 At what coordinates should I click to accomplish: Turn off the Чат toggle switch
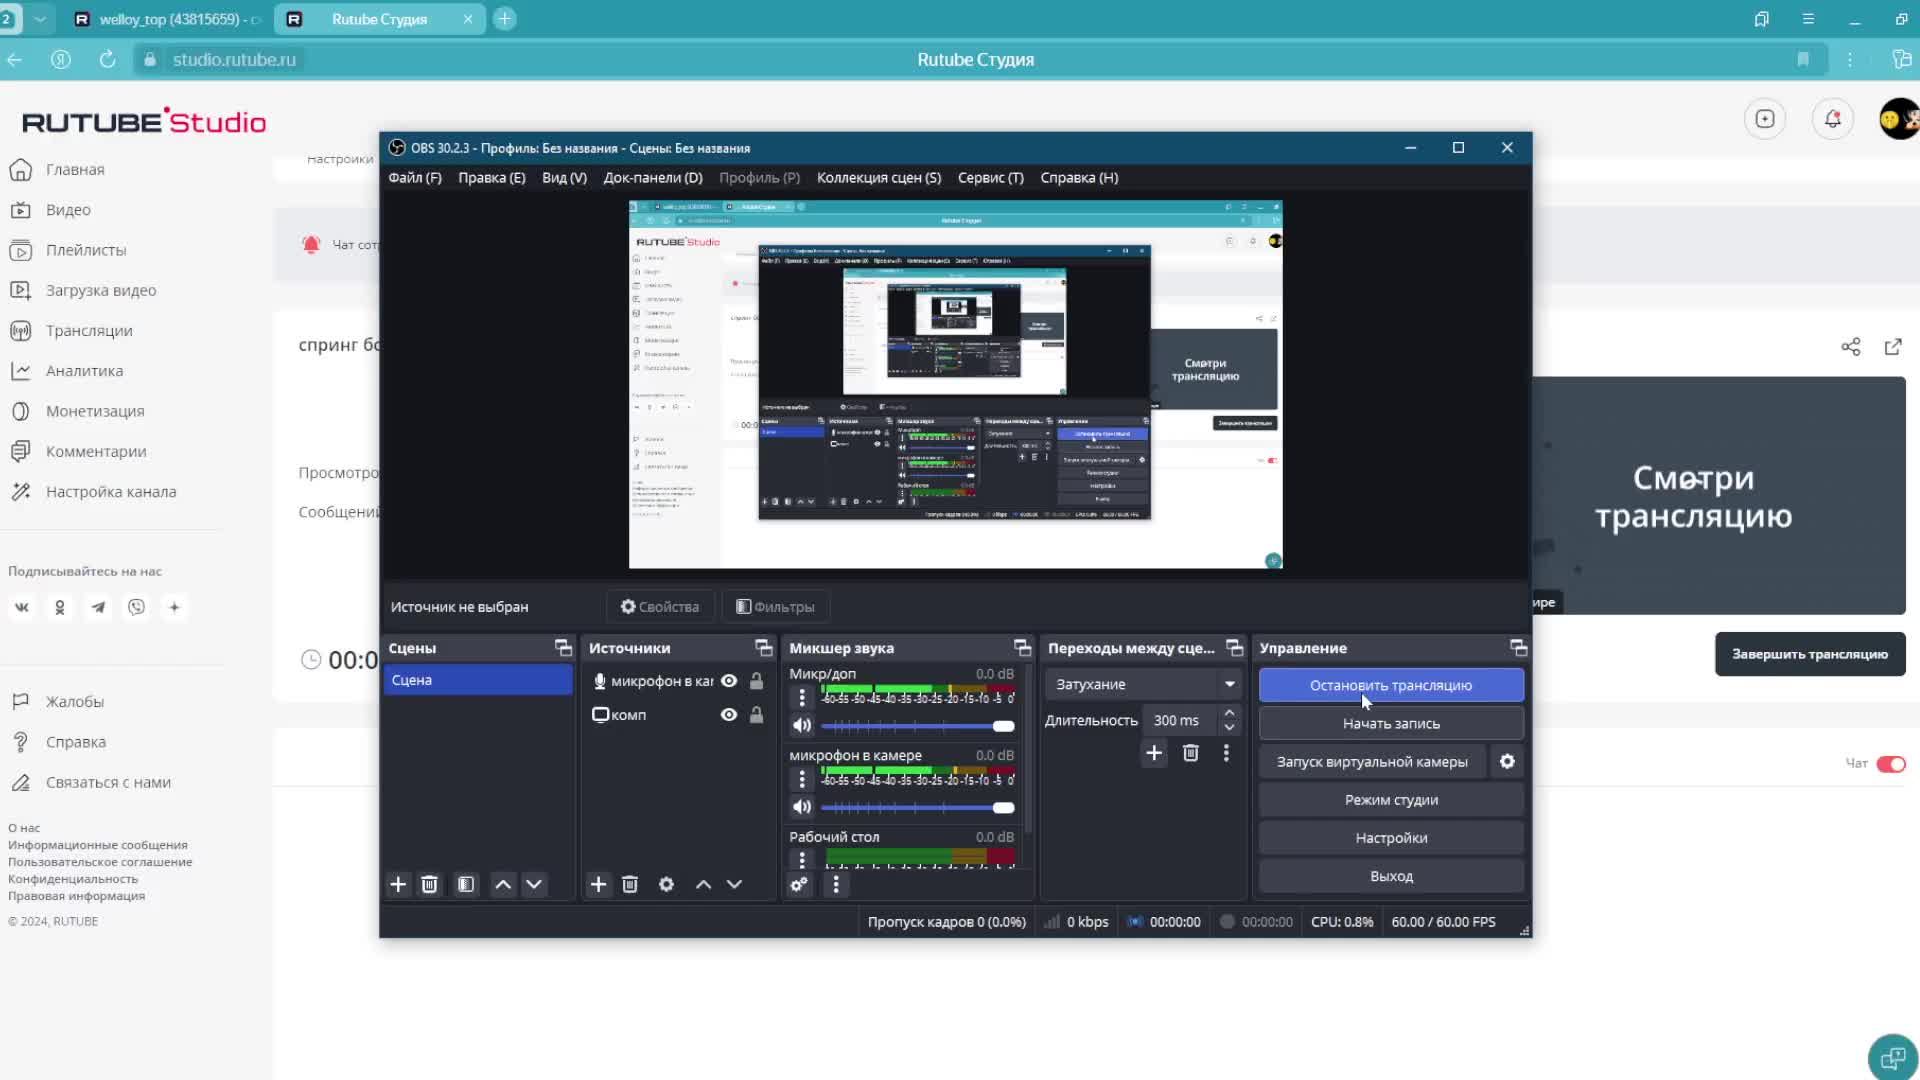pos(1890,764)
